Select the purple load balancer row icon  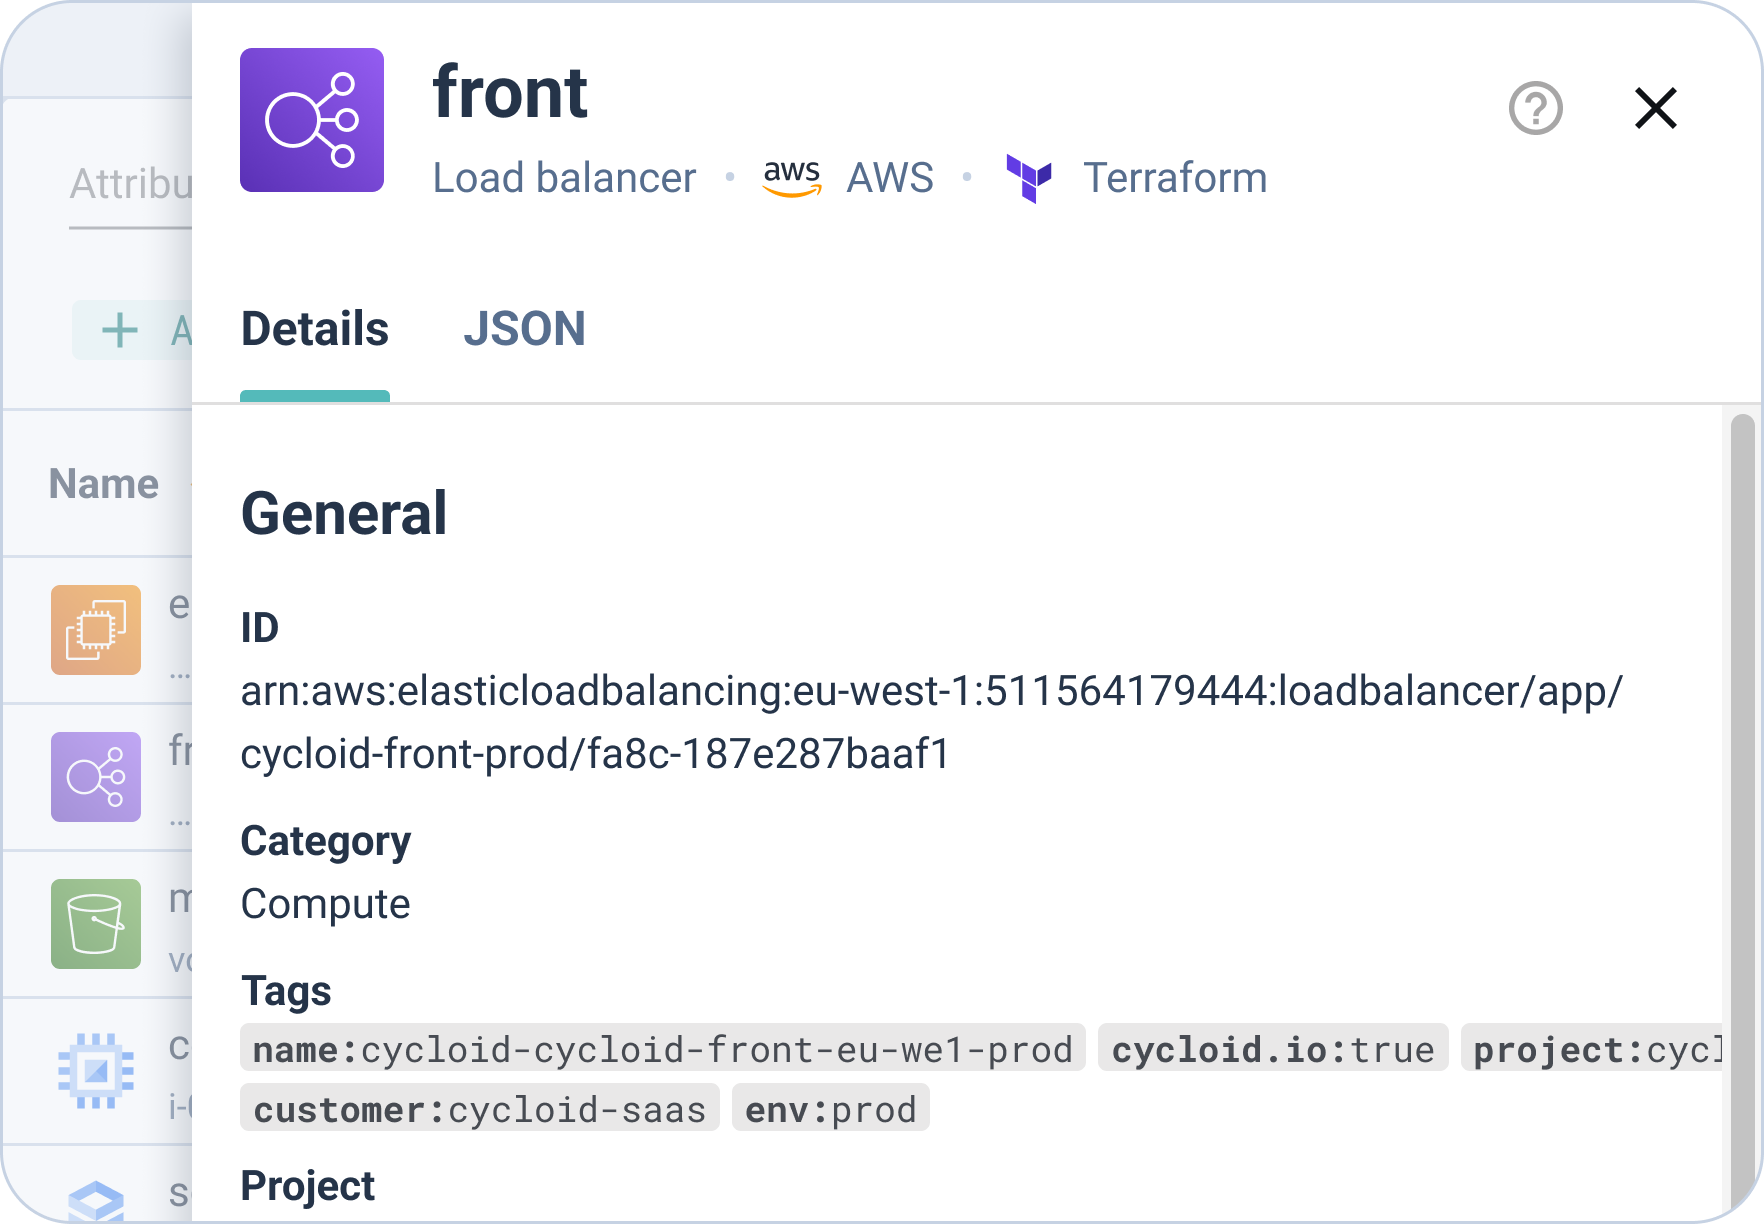click(x=96, y=777)
